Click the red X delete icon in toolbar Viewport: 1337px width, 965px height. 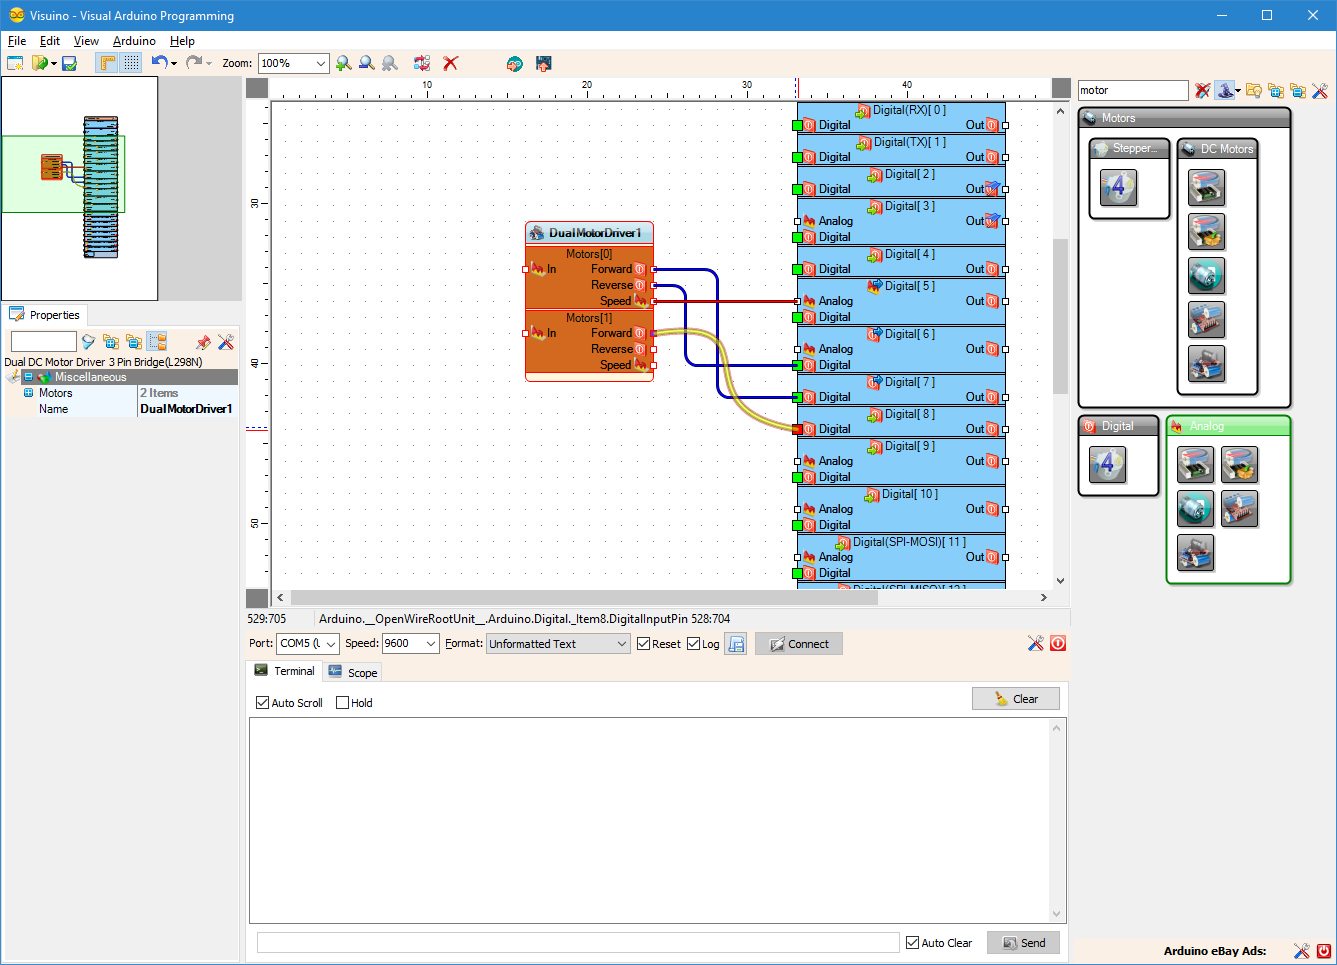click(451, 63)
